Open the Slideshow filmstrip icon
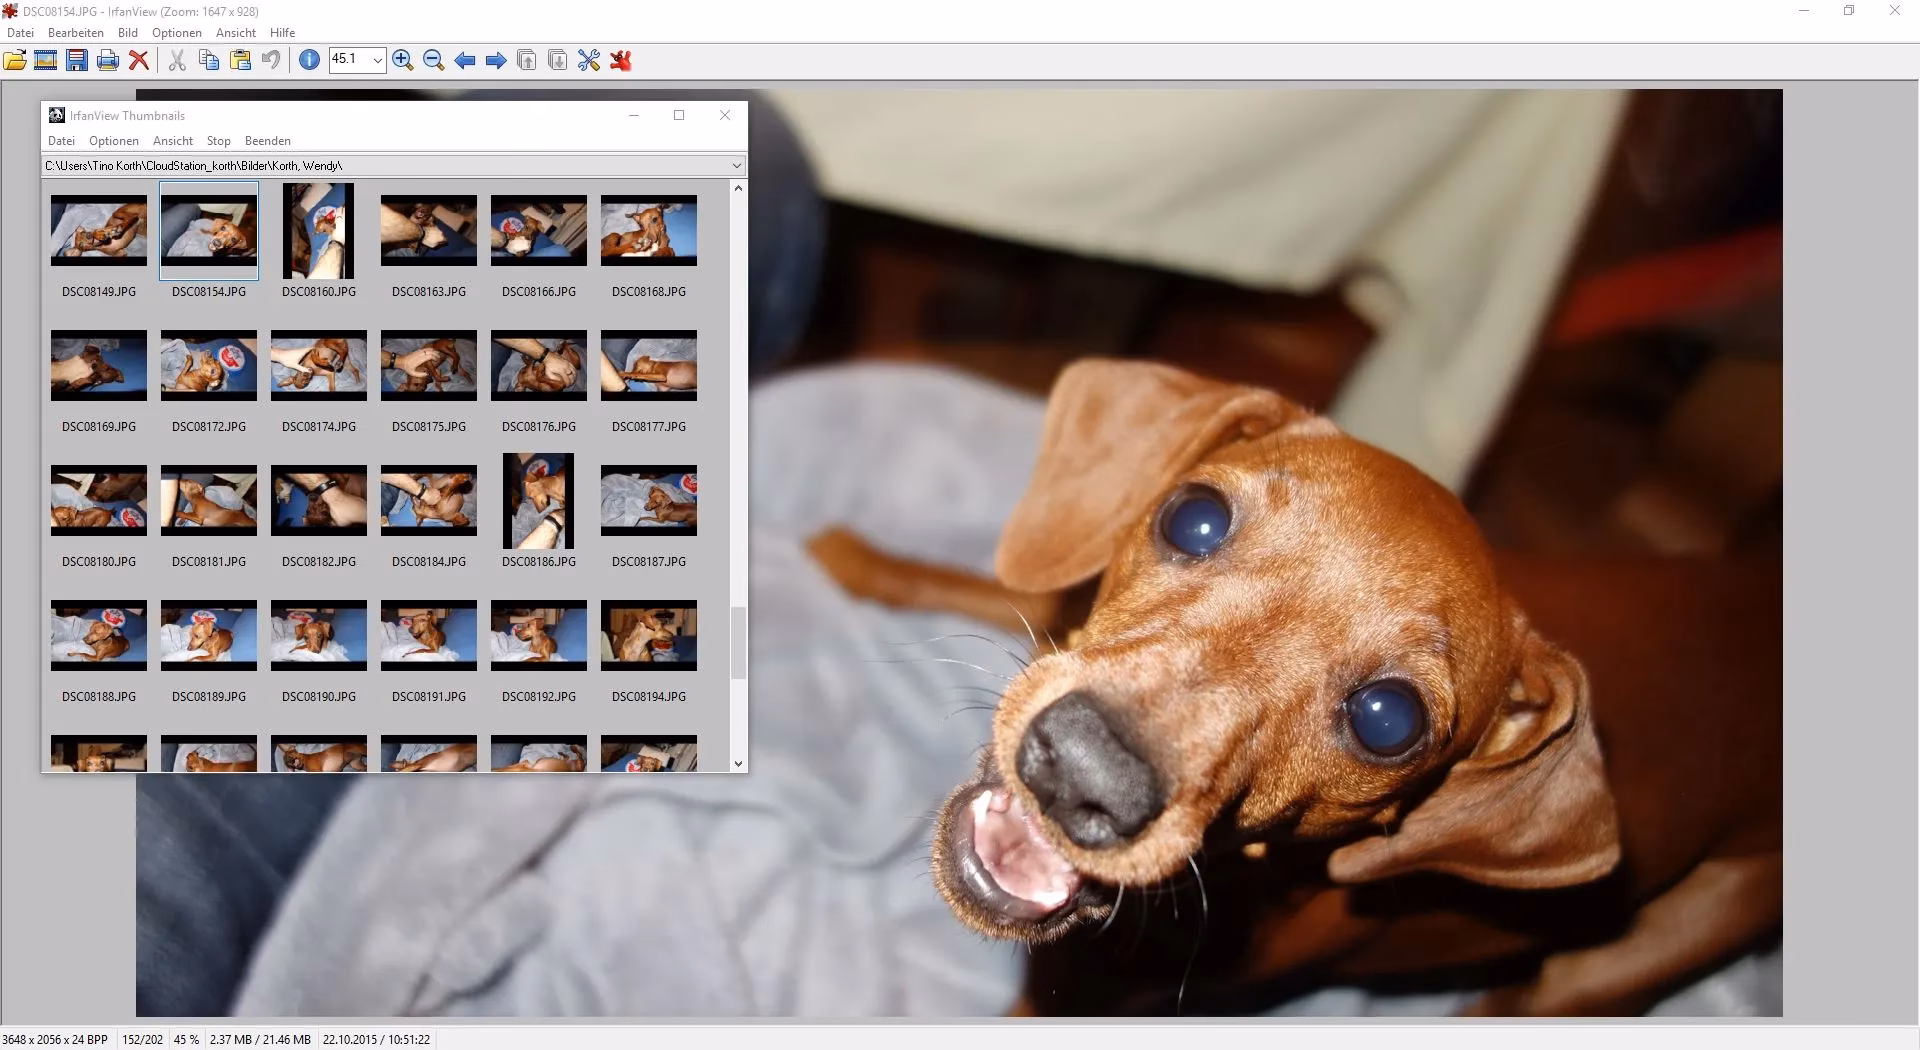The height and width of the screenshot is (1050, 1920). point(45,60)
